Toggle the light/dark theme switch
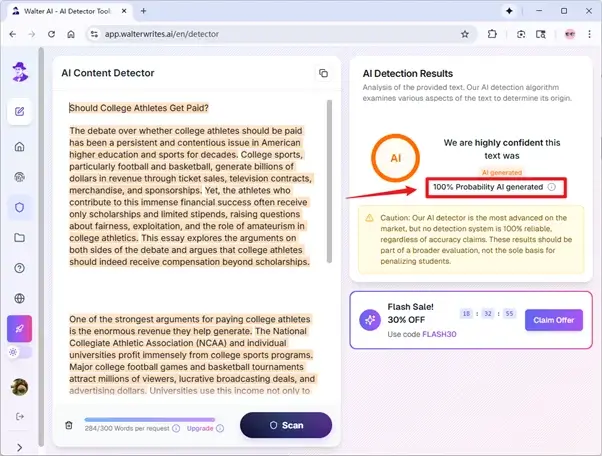This screenshot has width=602, height=456. (x=19, y=352)
